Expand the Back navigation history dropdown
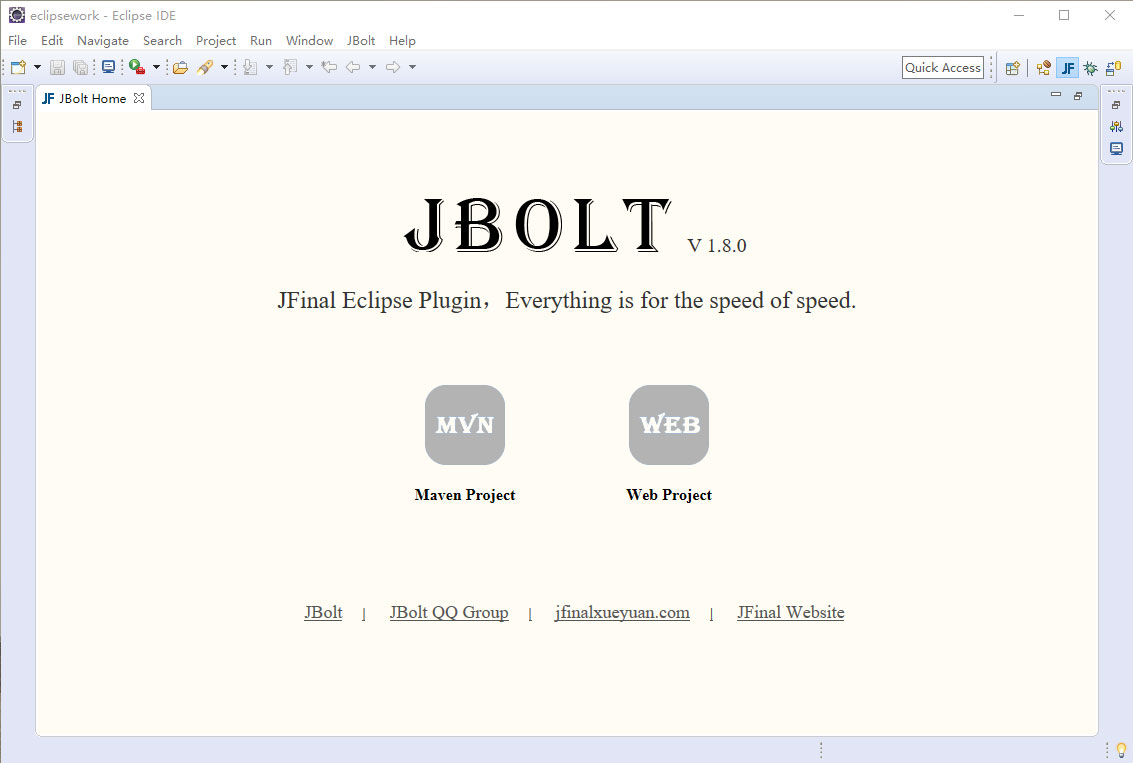Screen dimensions: 1133x763 point(371,67)
